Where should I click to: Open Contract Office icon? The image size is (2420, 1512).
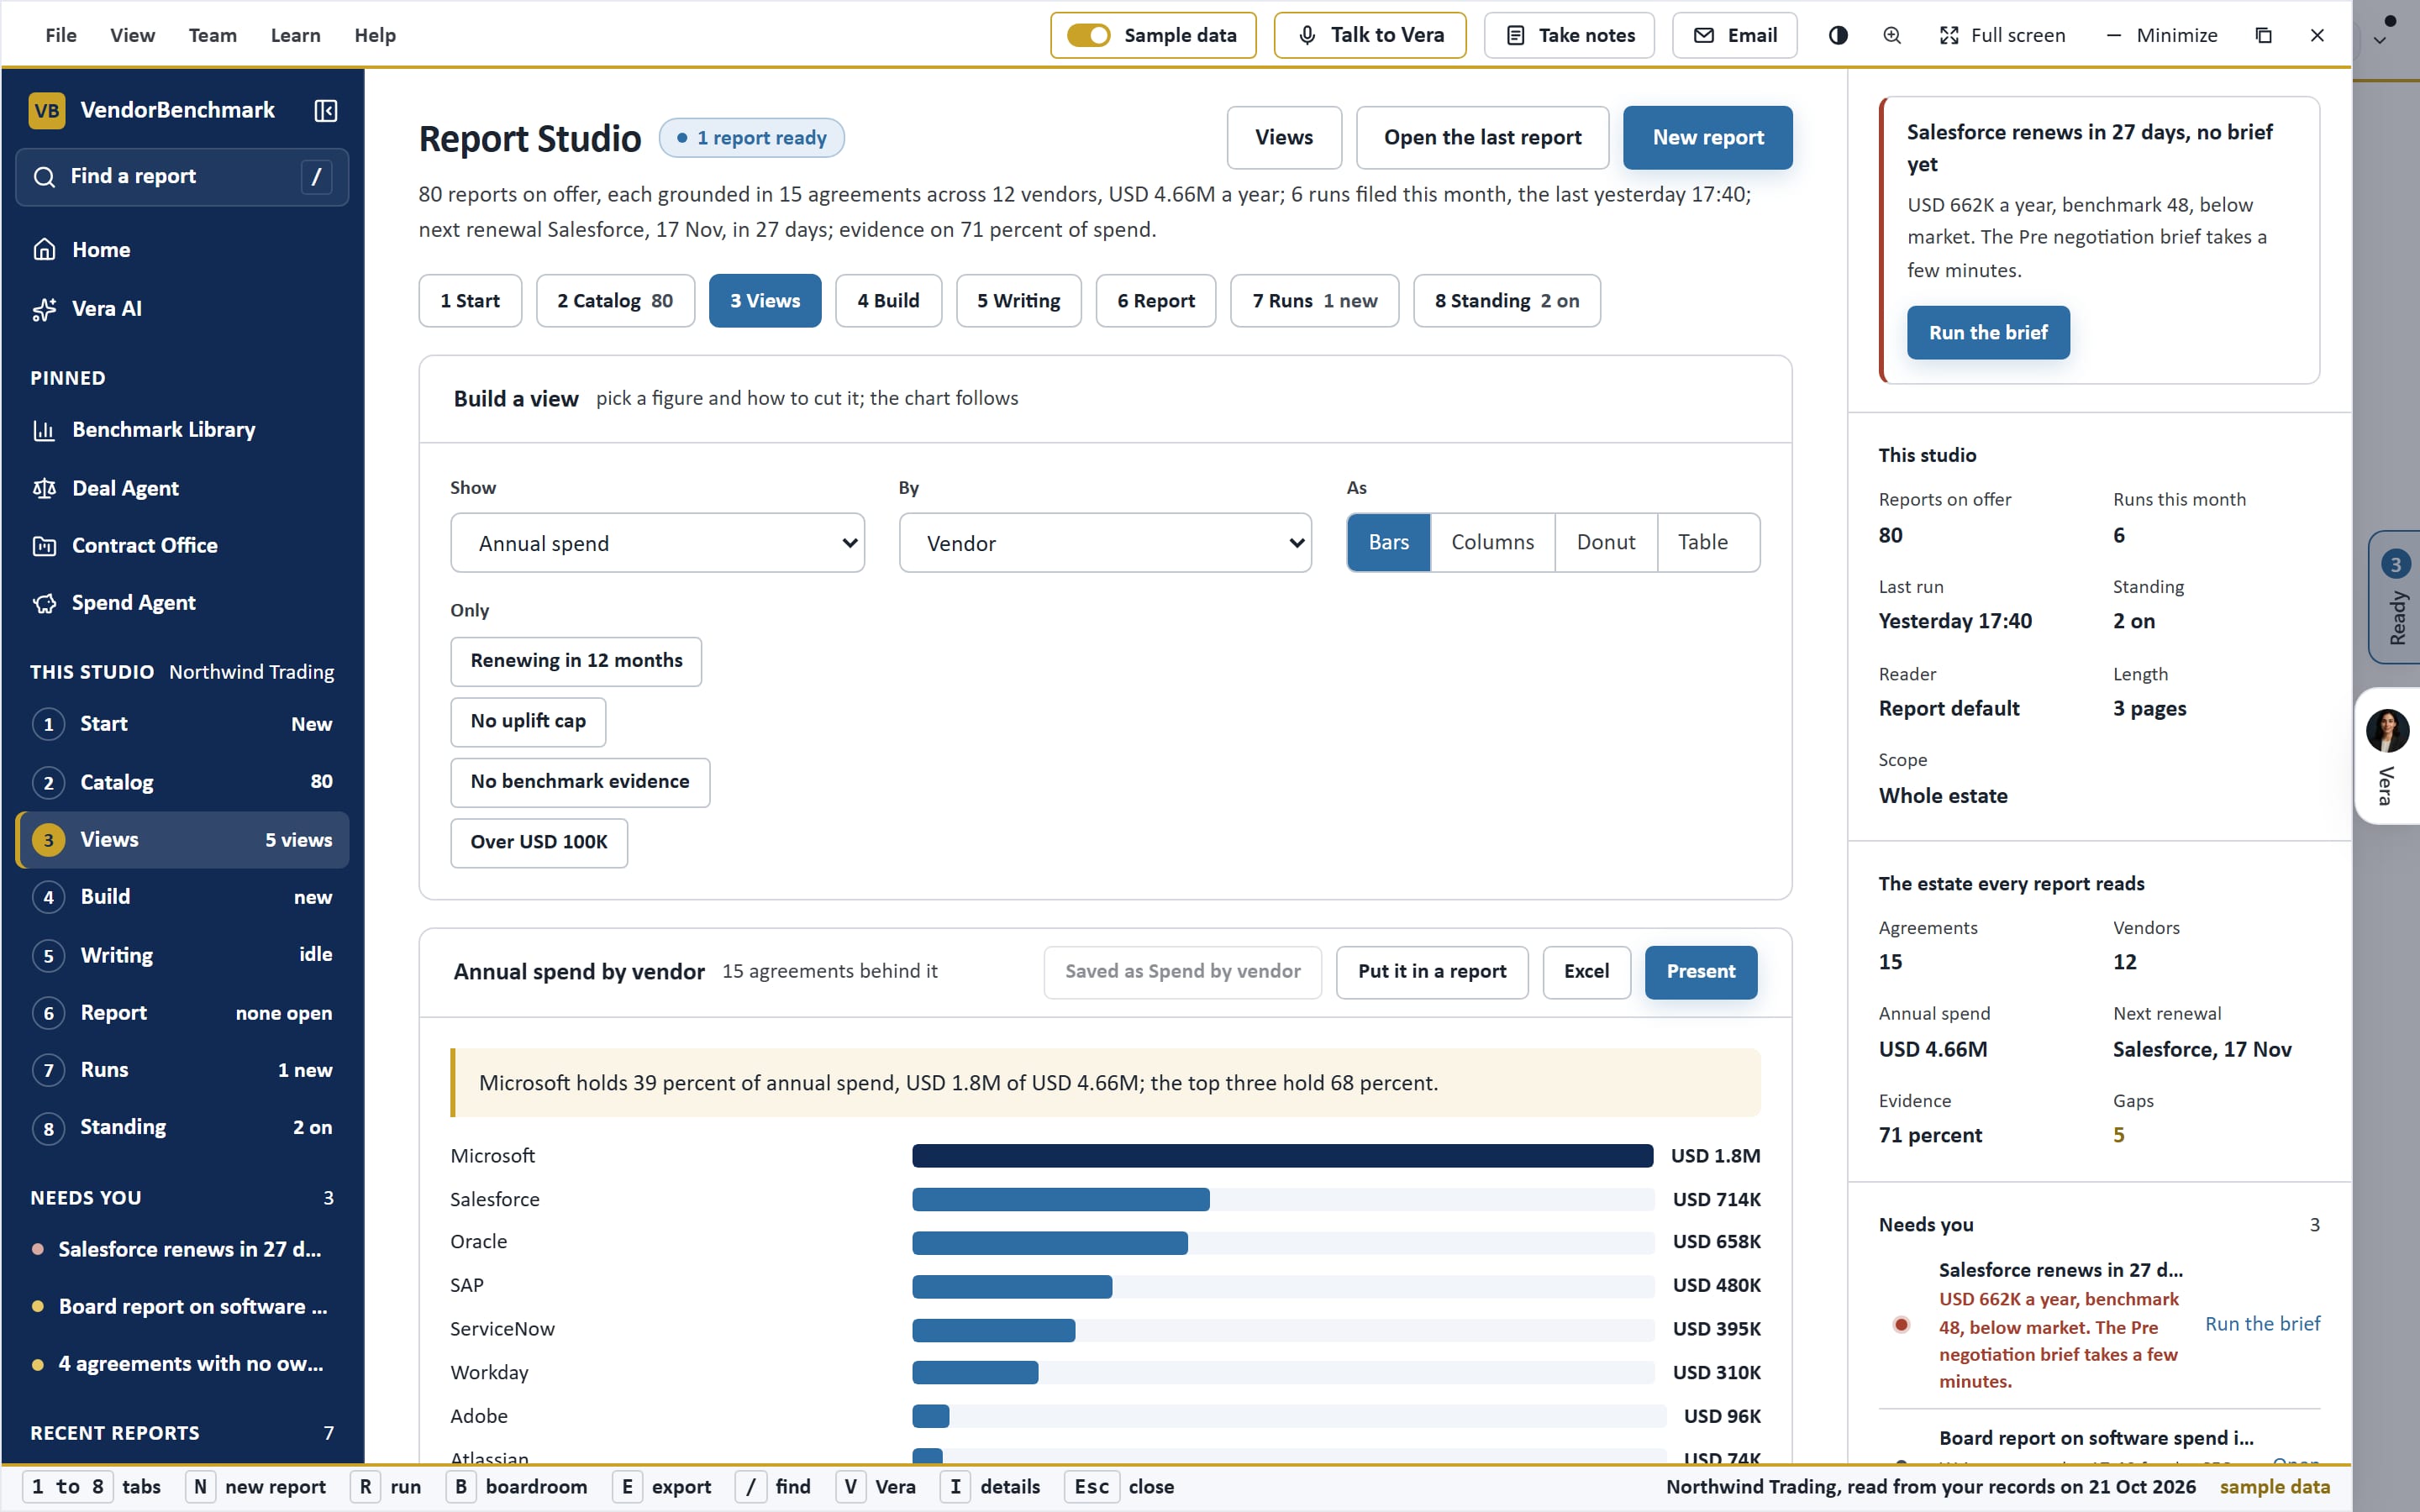click(44, 546)
